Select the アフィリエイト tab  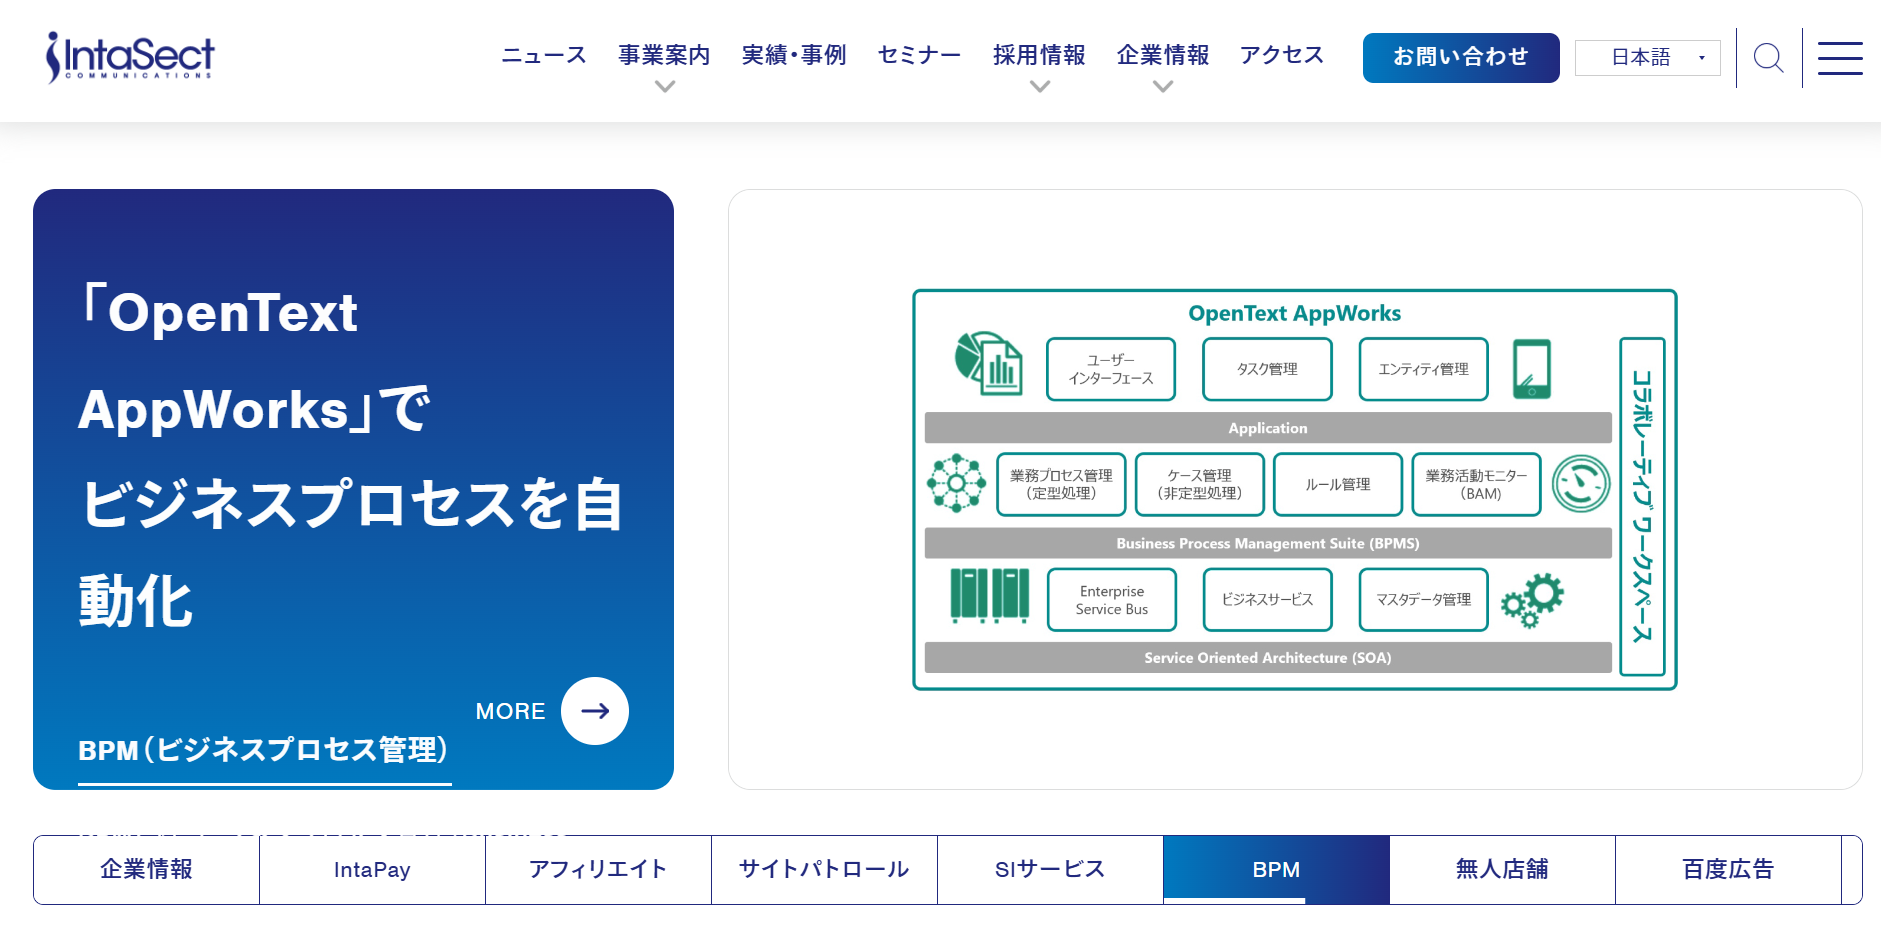(598, 870)
